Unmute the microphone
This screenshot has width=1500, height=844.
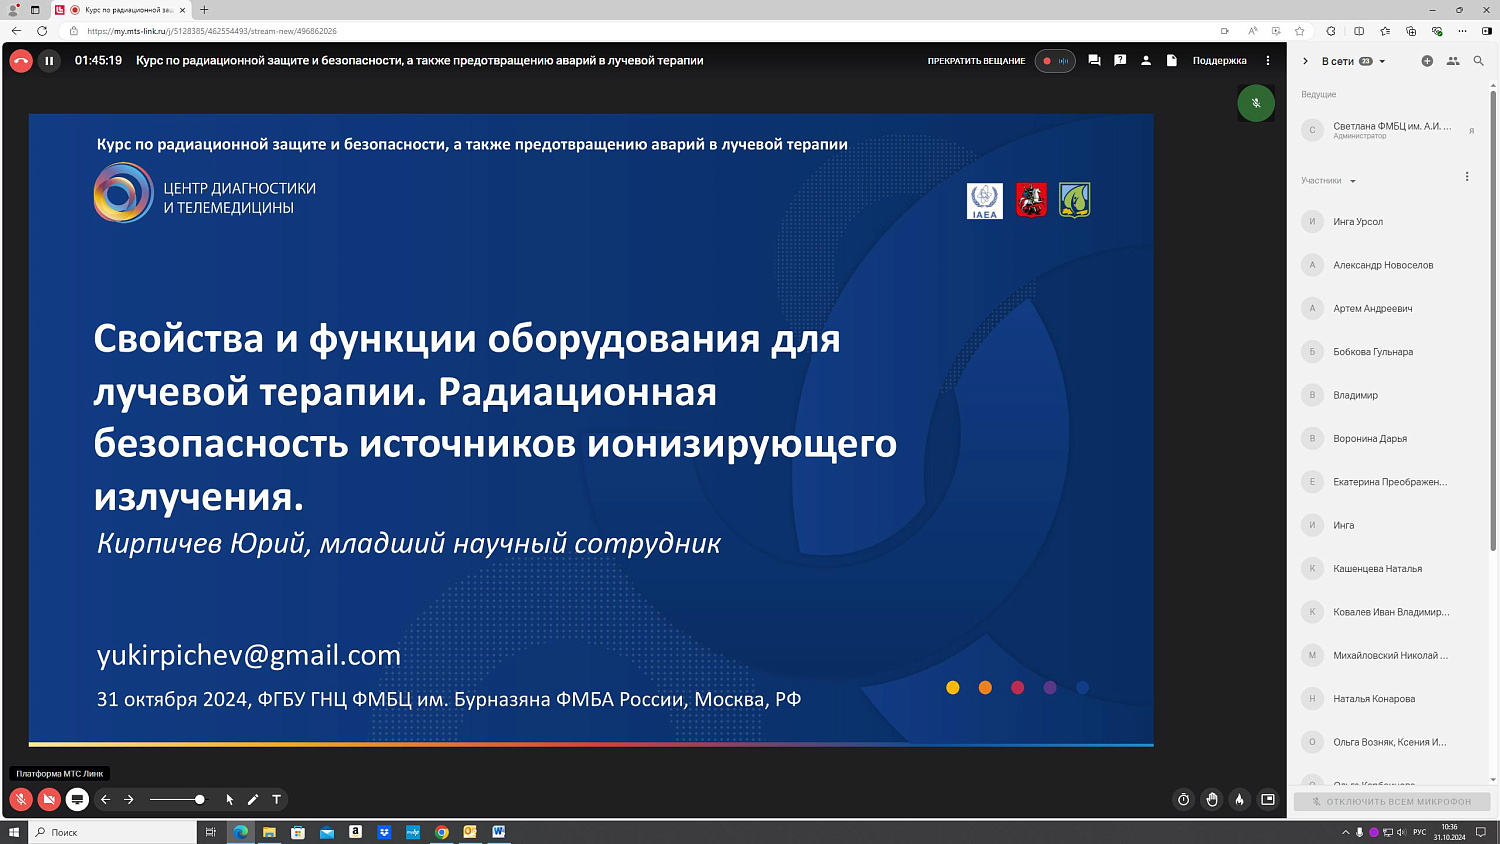pyautogui.click(x=21, y=800)
